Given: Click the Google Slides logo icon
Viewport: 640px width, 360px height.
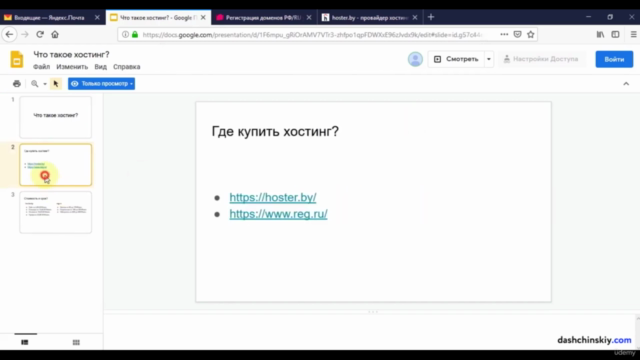Looking at the screenshot, I should tap(17, 60).
